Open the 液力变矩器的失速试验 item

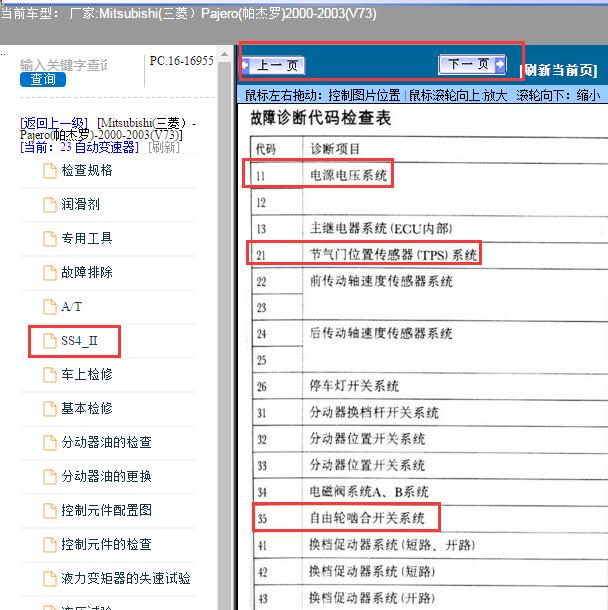coord(126,578)
